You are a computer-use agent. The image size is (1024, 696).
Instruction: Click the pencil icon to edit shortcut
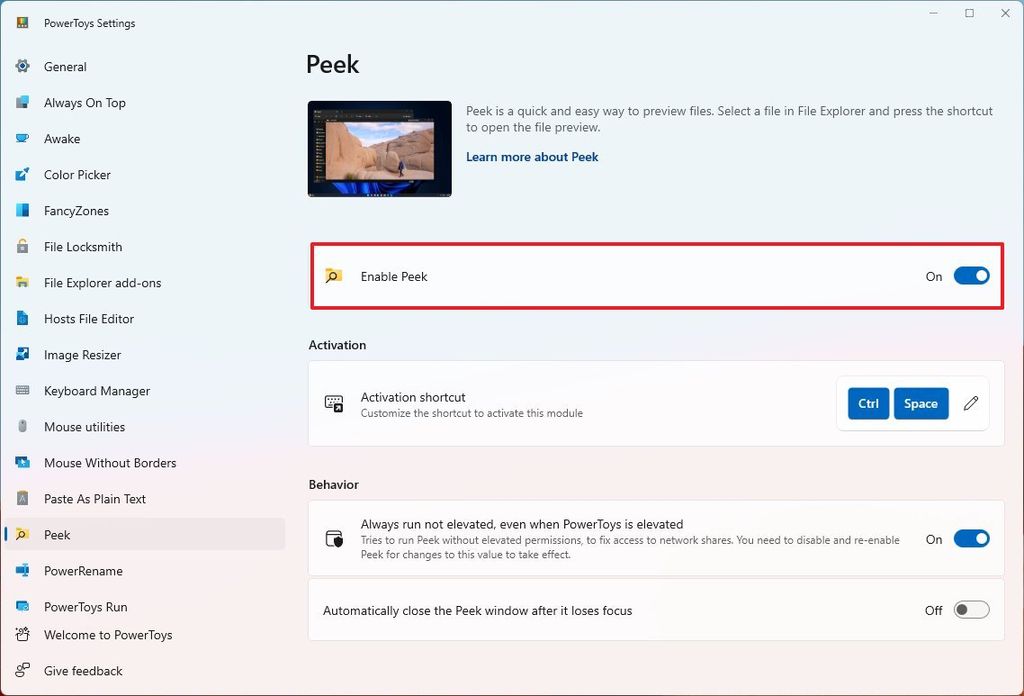point(970,404)
